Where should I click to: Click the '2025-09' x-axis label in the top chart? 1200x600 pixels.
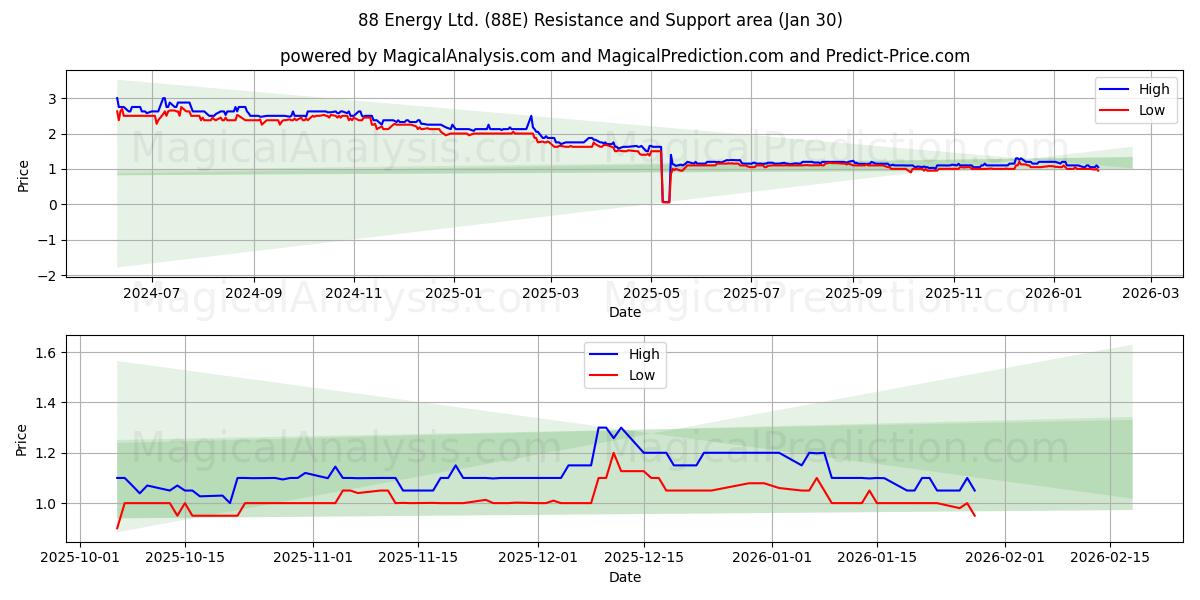point(853,294)
